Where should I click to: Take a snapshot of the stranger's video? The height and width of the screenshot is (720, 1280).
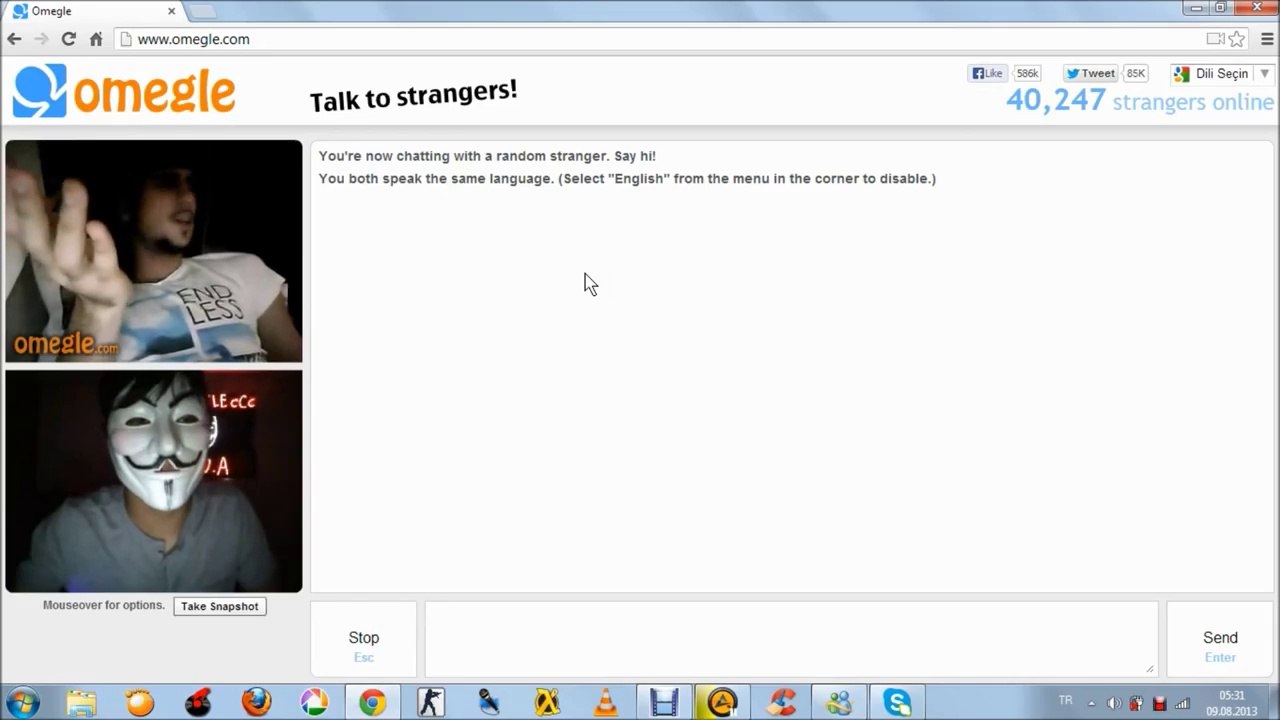pos(220,606)
